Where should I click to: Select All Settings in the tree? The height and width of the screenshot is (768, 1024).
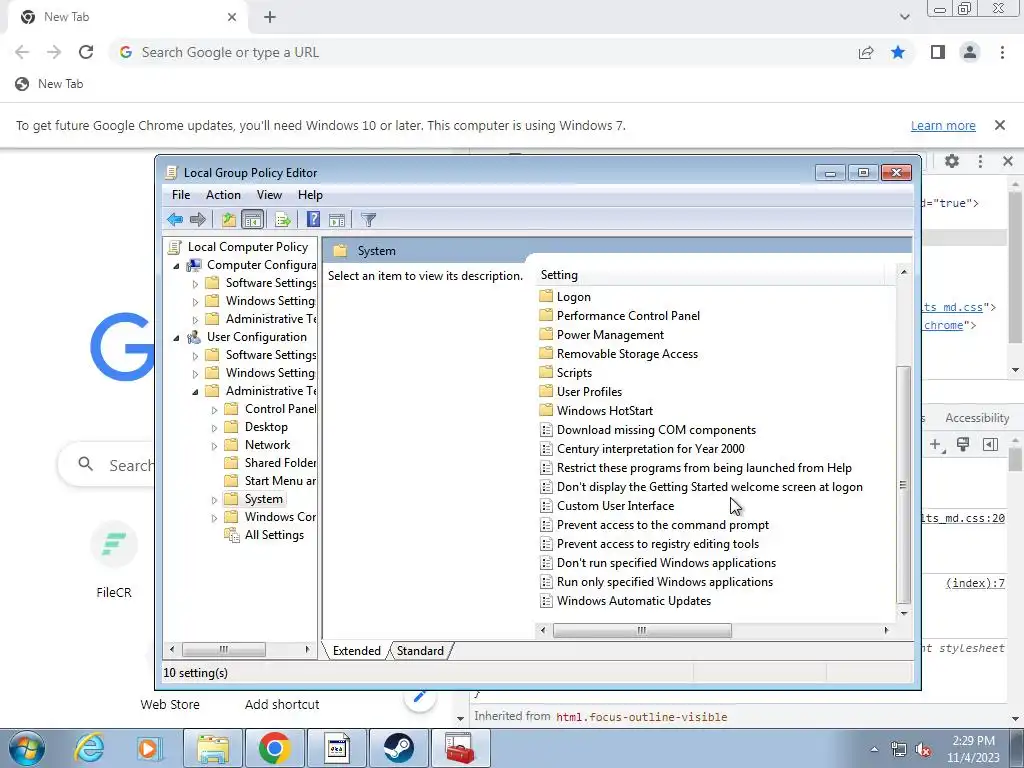(274, 534)
